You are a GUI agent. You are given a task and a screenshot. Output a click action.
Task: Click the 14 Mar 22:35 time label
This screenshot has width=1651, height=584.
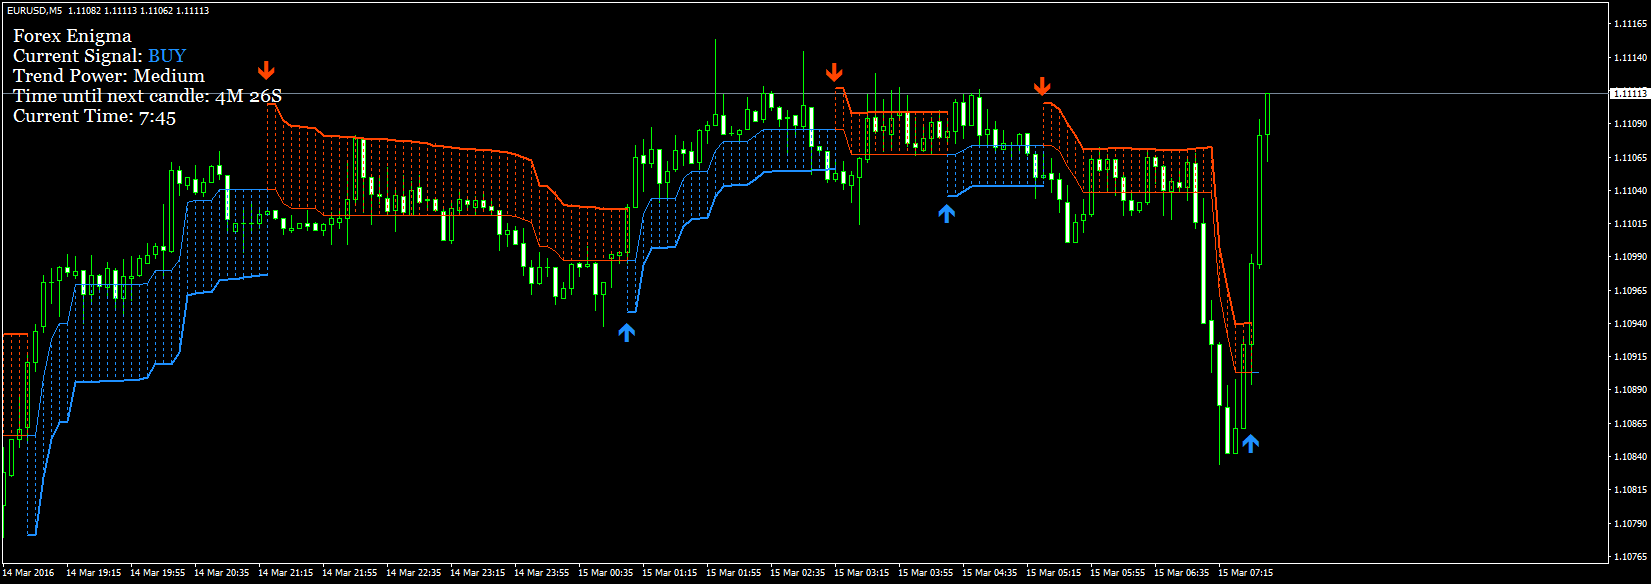click(x=414, y=573)
